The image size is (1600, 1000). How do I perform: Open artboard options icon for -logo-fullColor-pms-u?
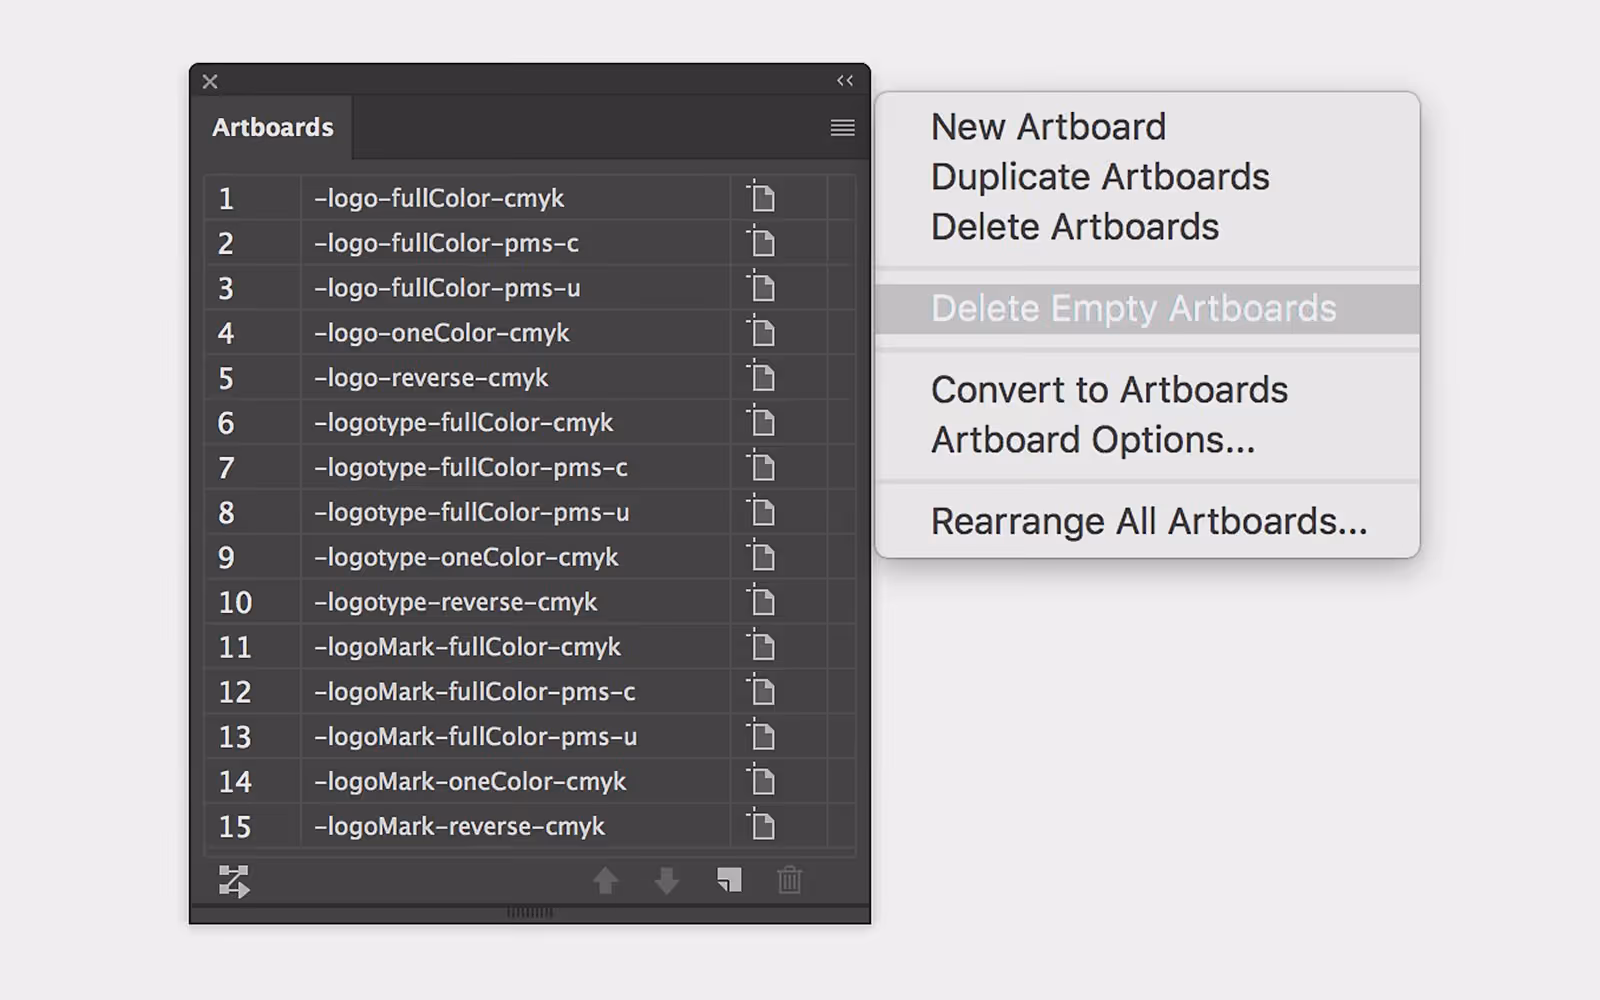761,287
